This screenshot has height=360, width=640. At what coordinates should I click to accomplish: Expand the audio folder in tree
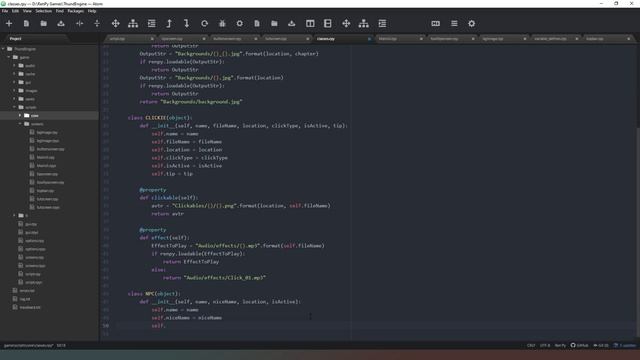click(14, 66)
